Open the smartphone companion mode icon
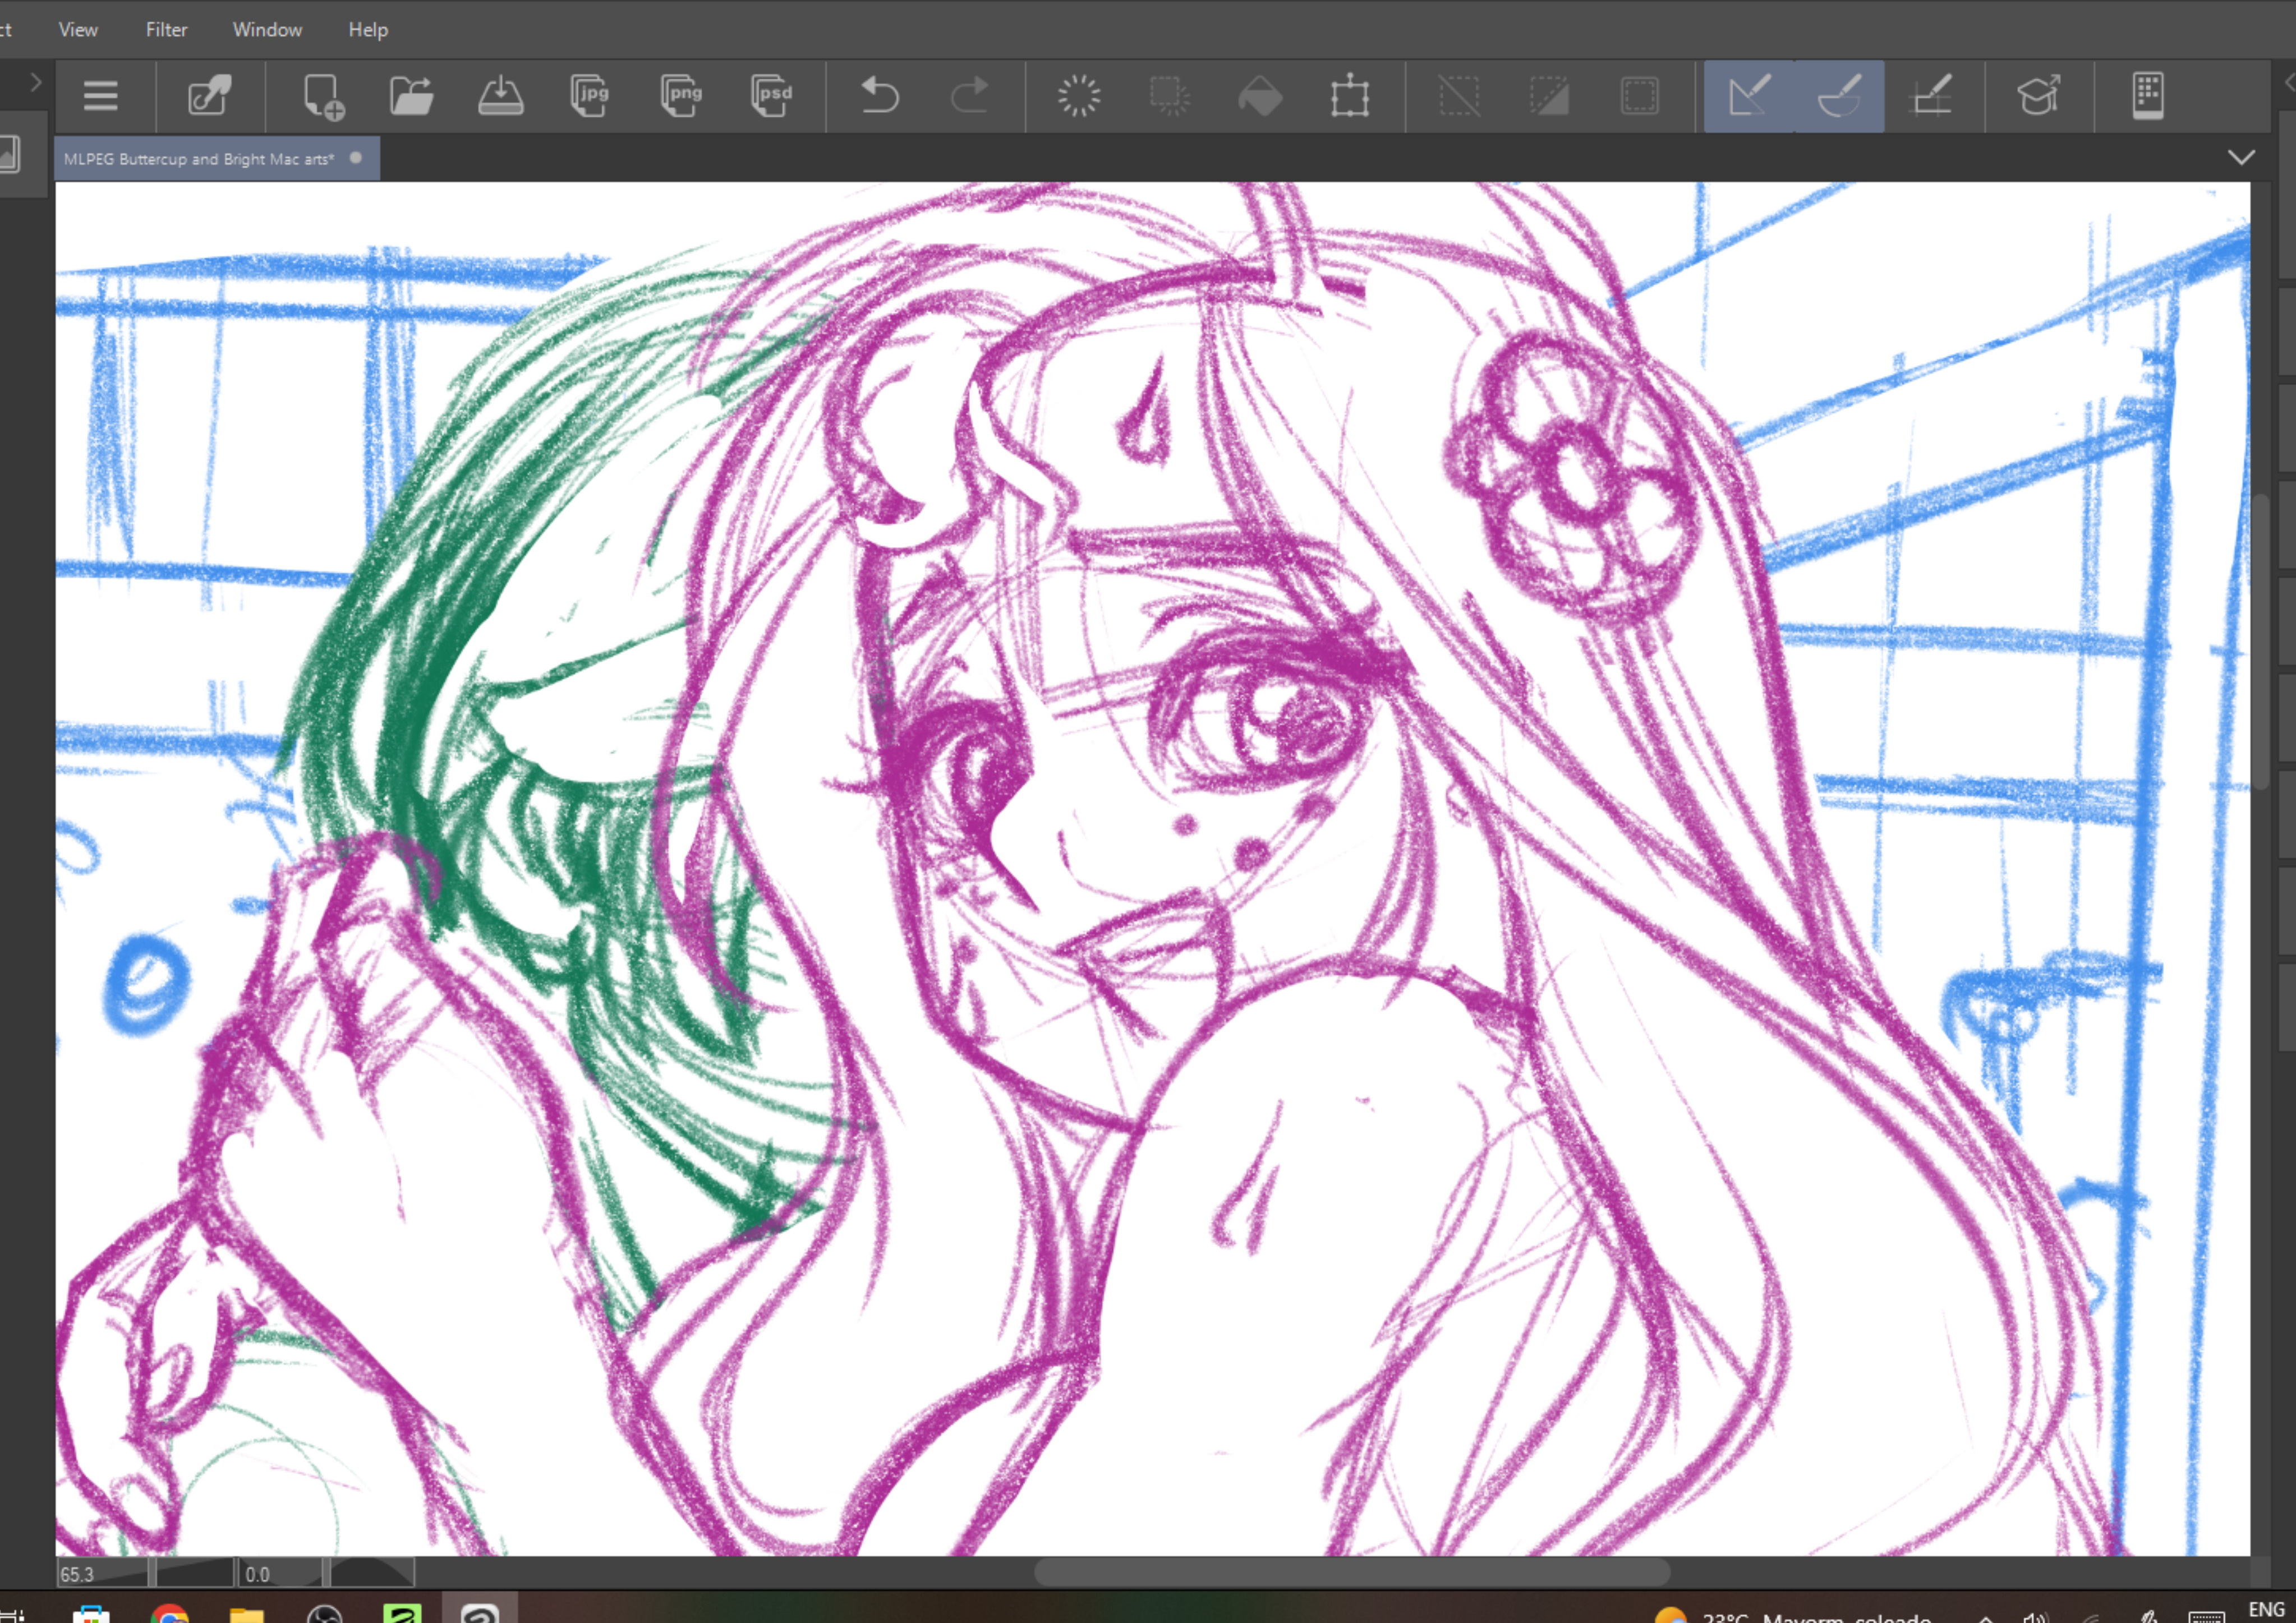The width and height of the screenshot is (2296, 1623). pos(2148,96)
